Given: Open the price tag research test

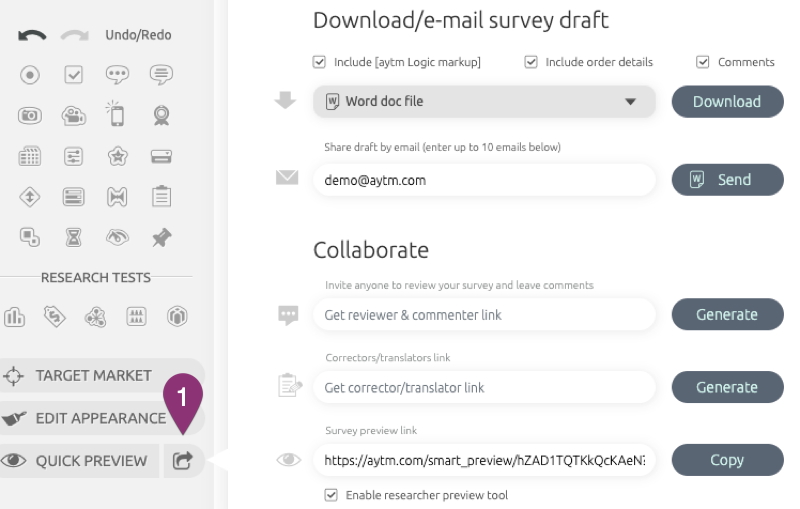Looking at the screenshot, I should 55,317.
